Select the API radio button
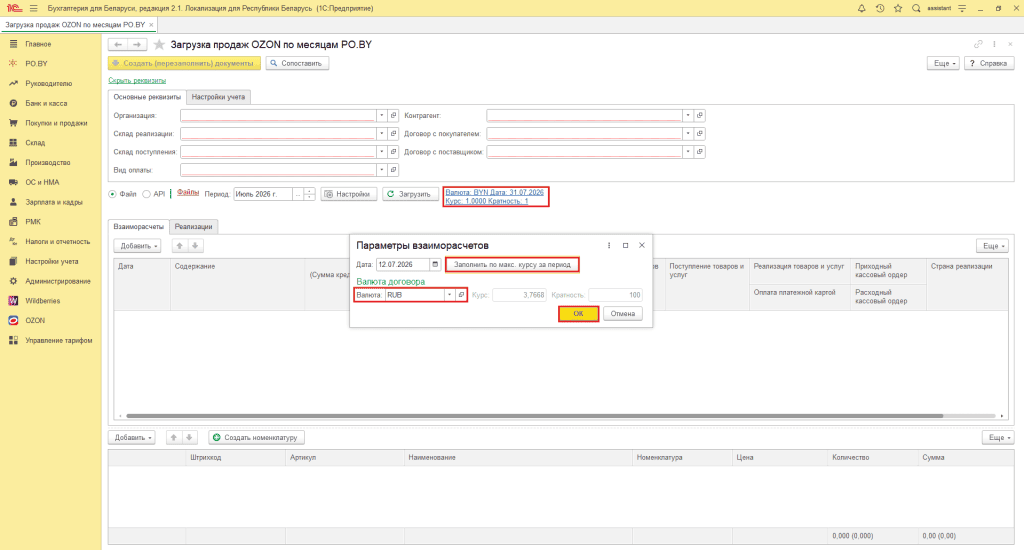This screenshot has width=1024, height=550. pyautogui.click(x=146, y=194)
